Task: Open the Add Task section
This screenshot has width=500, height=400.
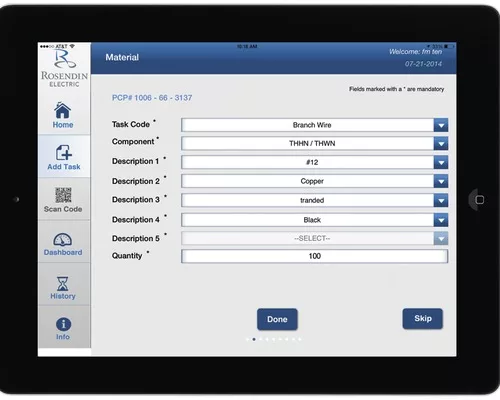Action: 63,157
